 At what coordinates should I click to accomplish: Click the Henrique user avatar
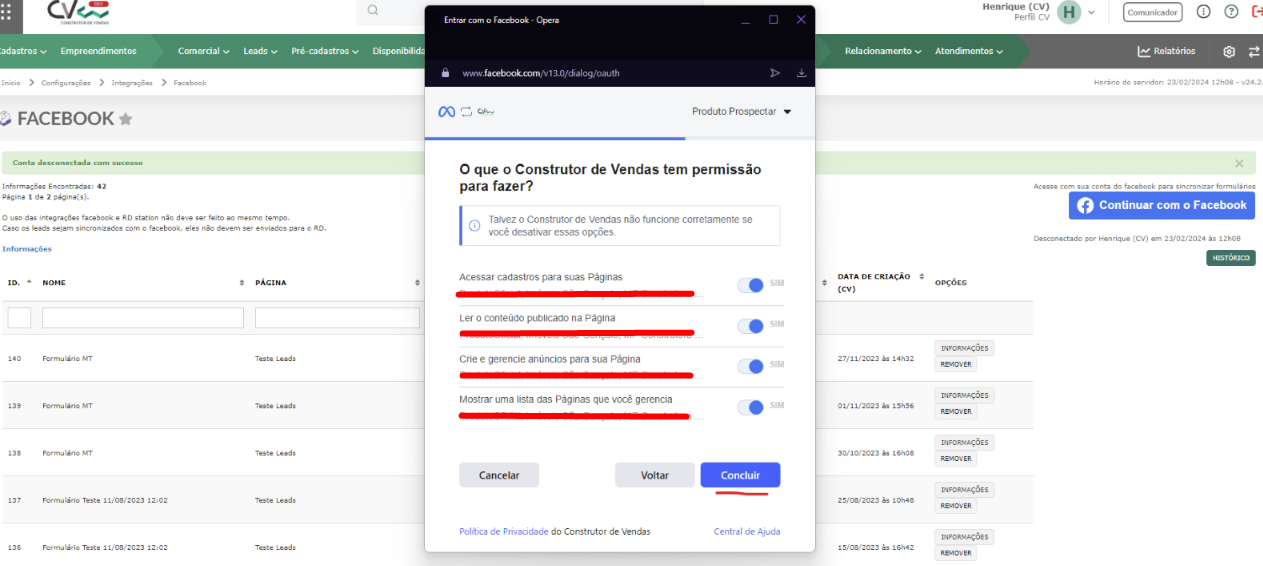coord(1070,12)
